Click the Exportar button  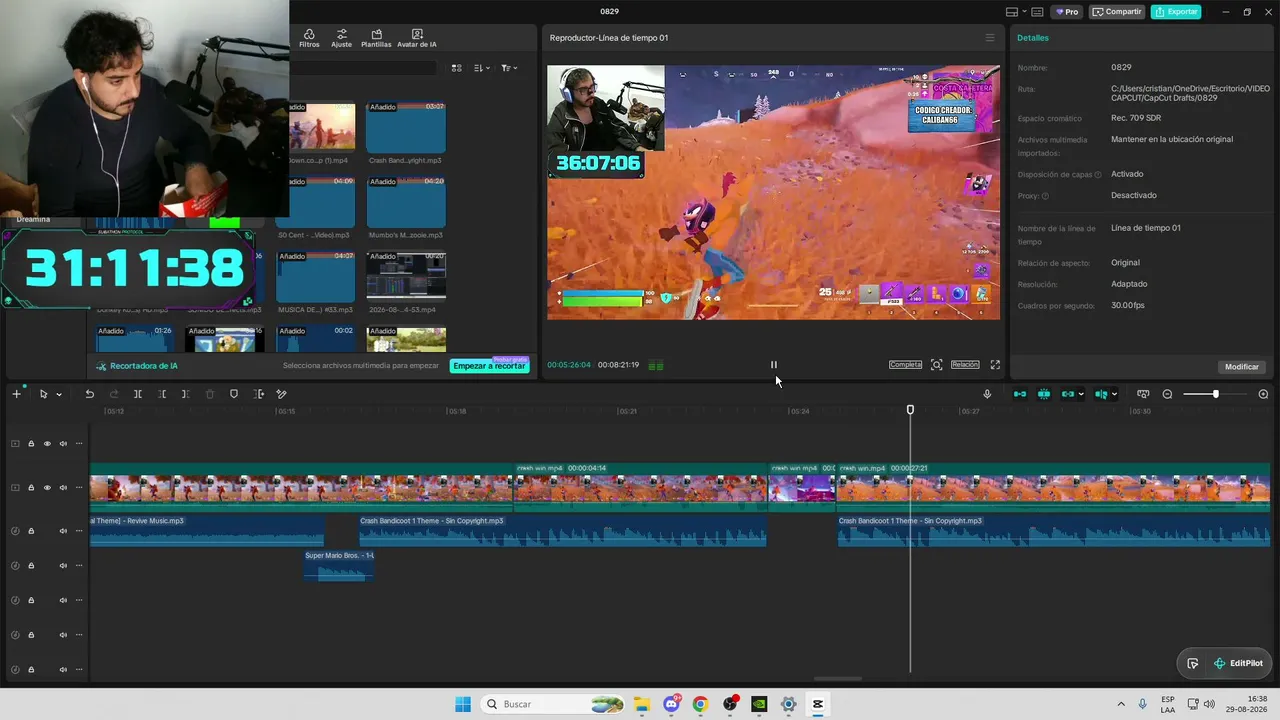pos(1176,12)
